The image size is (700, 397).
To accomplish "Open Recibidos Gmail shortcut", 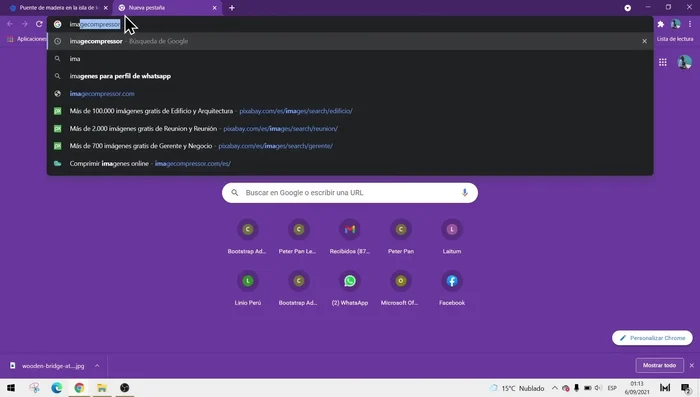I will coord(350,237).
